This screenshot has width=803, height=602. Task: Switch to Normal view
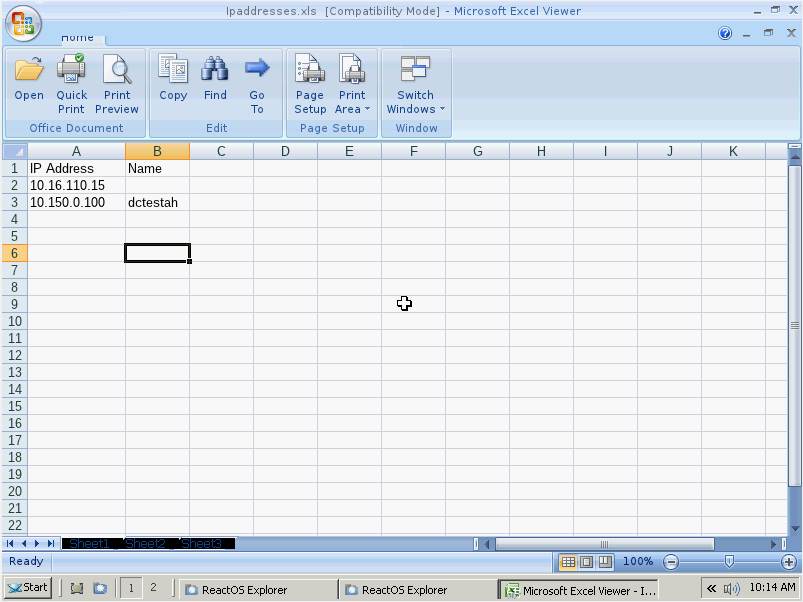pos(569,562)
